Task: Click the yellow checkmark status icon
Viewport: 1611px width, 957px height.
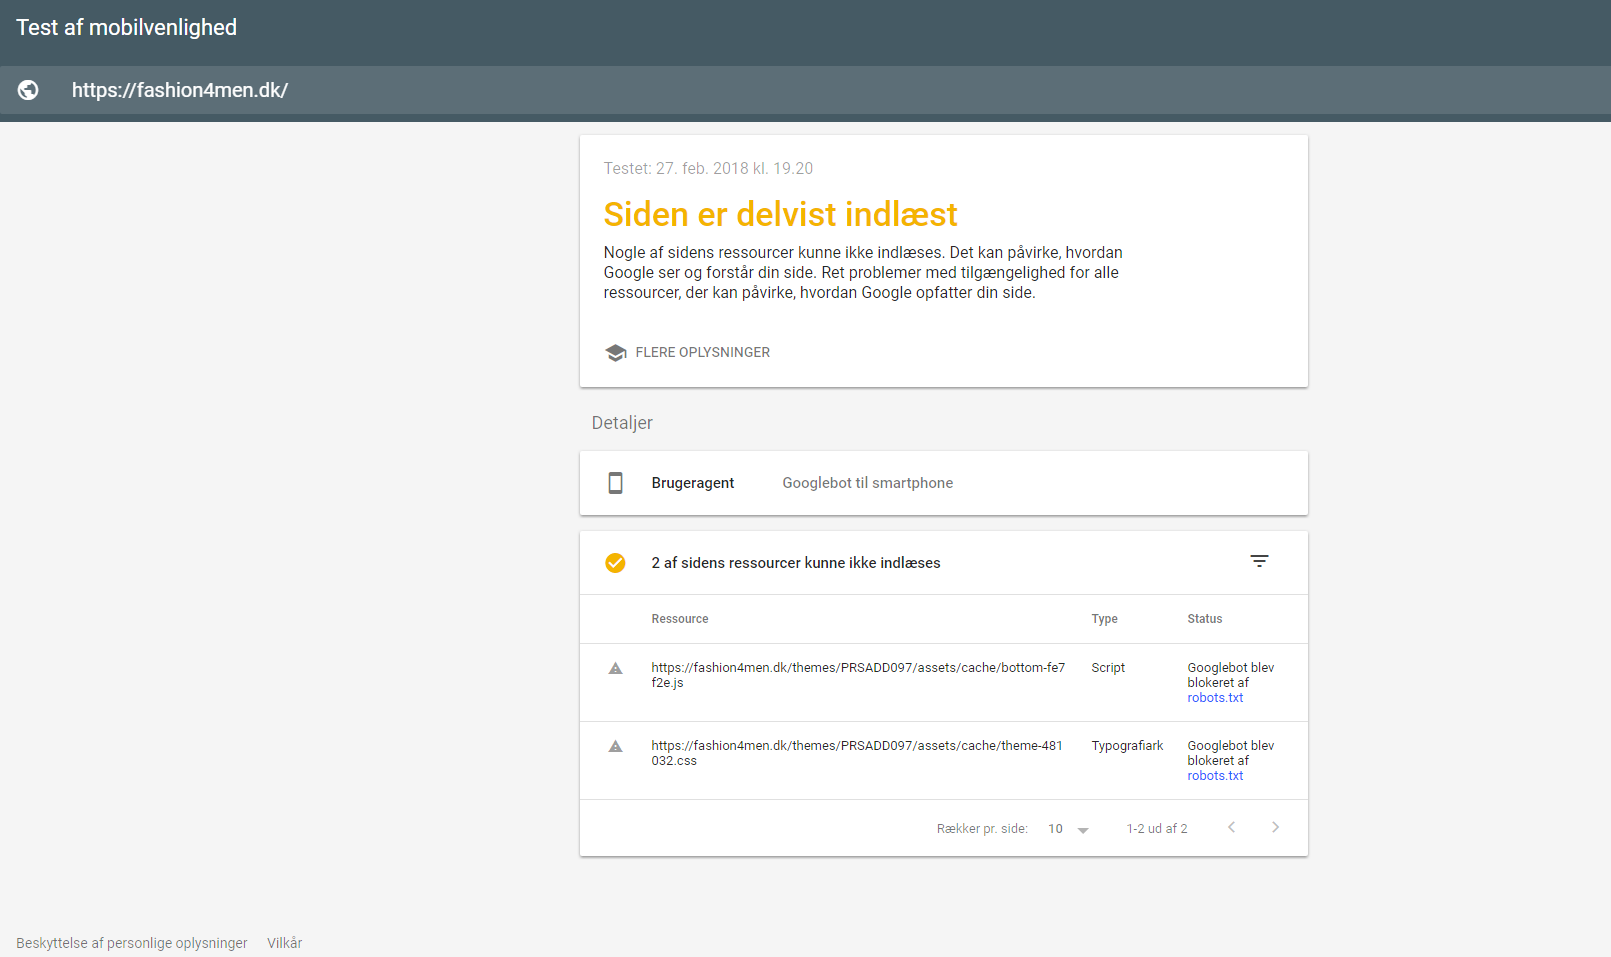Action: 615,563
